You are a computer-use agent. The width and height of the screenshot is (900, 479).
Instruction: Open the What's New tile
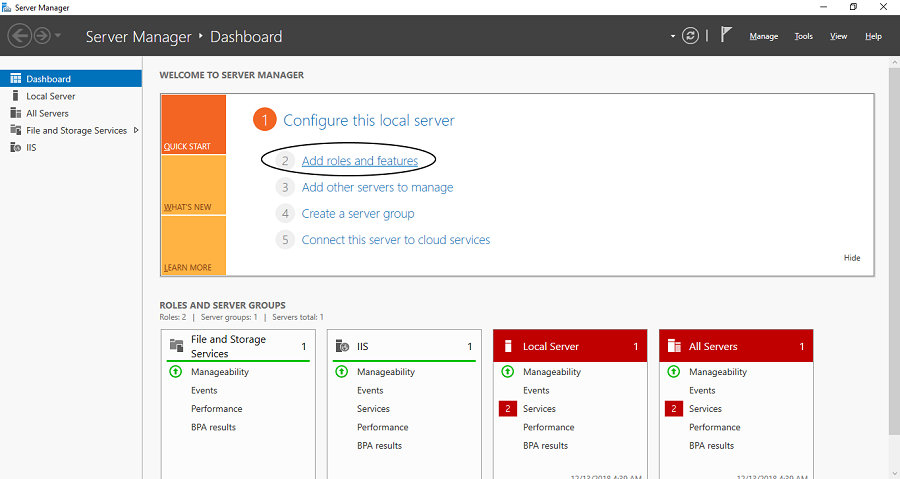click(193, 185)
